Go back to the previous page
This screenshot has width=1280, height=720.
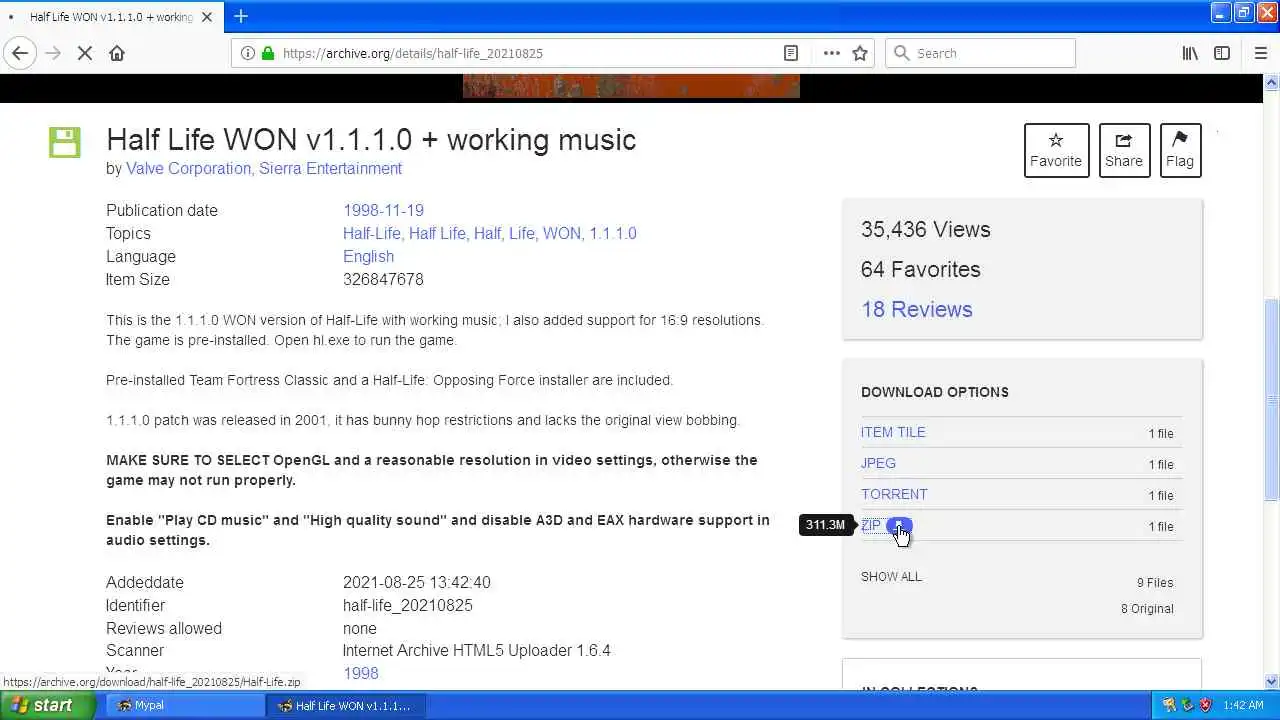tap(20, 53)
